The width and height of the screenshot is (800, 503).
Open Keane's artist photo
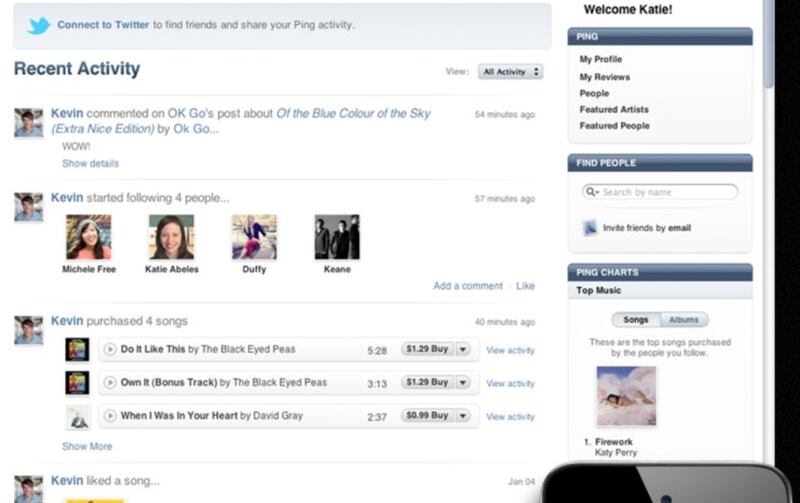pyautogui.click(x=337, y=237)
